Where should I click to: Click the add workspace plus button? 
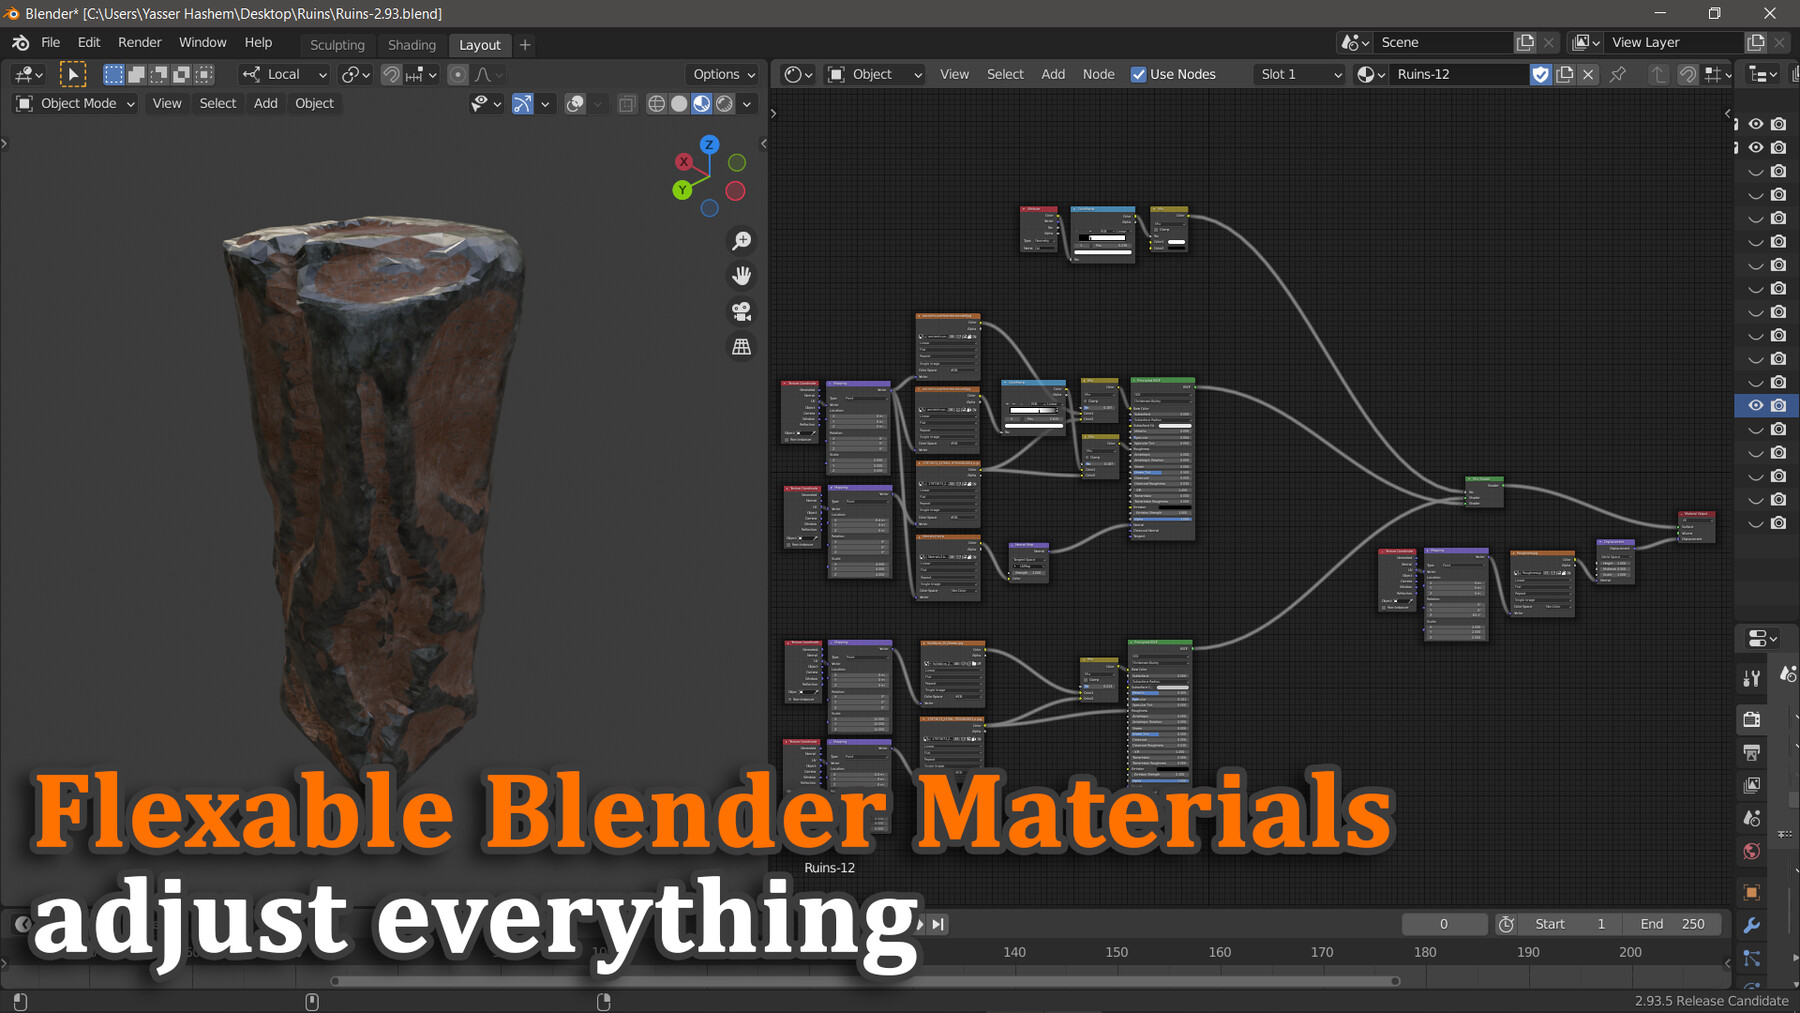tap(525, 44)
